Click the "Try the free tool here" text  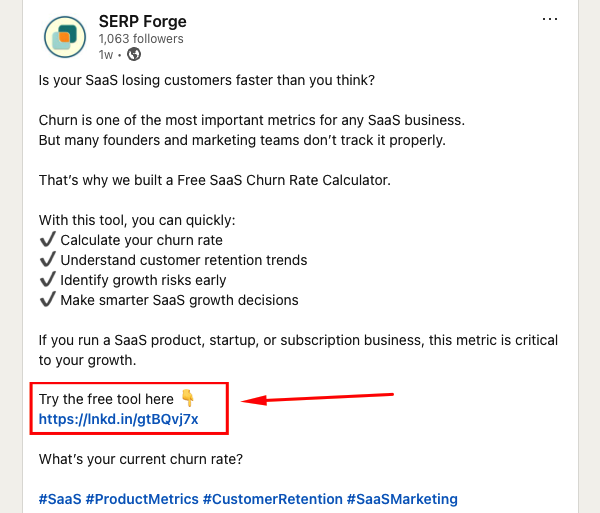click(x=106, y=399)
